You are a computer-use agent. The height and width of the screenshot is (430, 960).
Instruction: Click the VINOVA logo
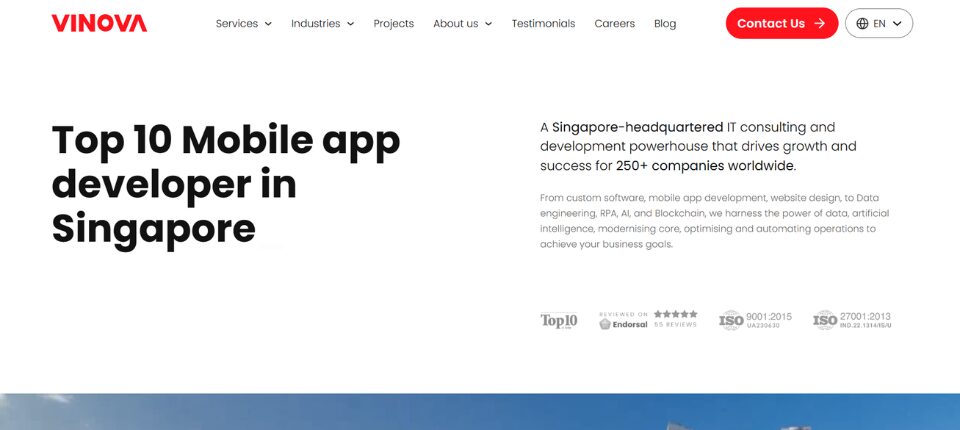pos(99,23)
